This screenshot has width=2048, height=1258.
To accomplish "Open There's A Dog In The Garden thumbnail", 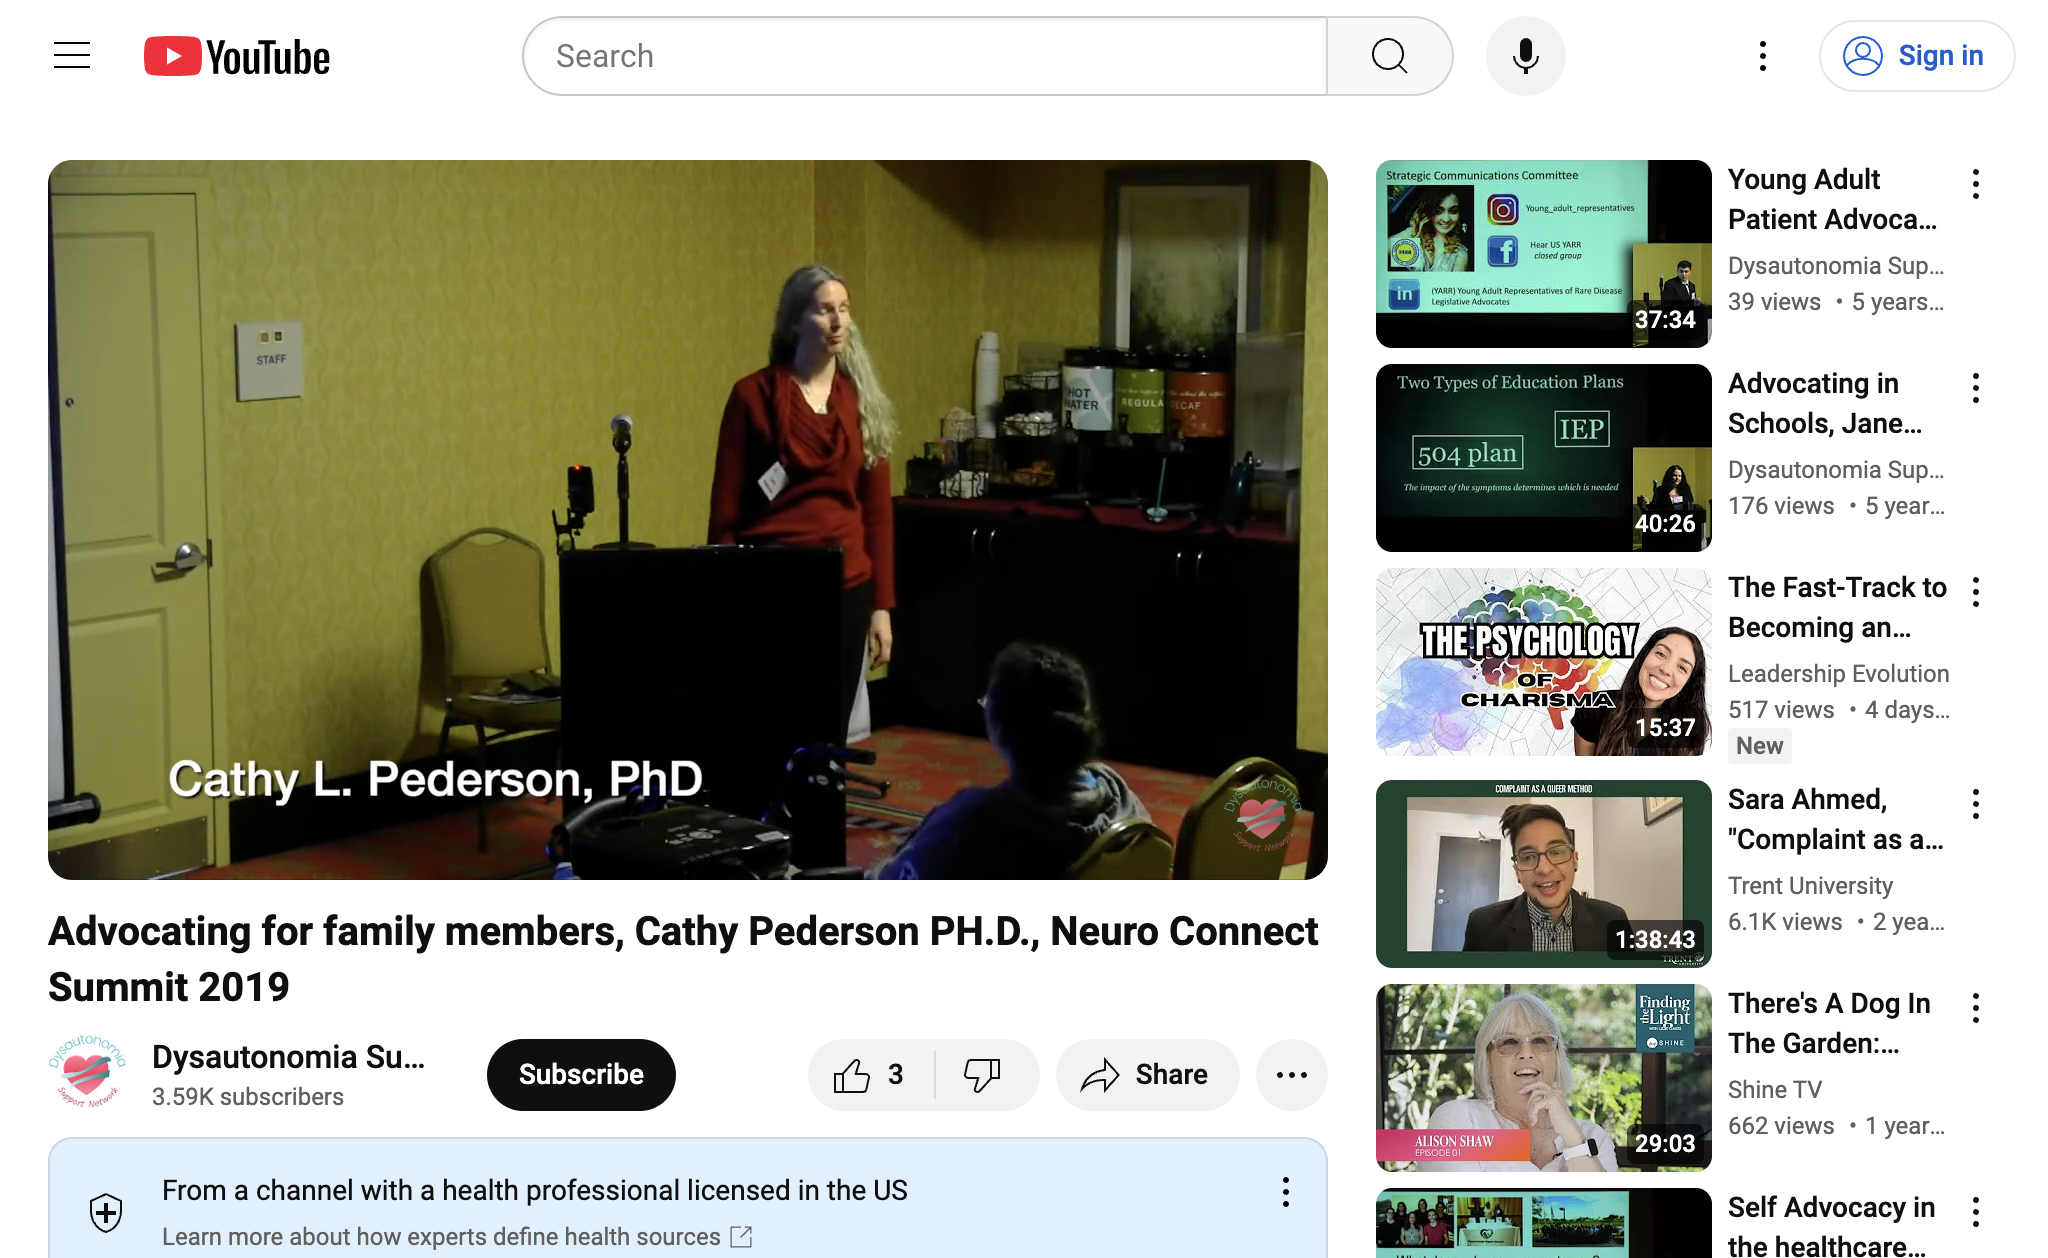I will point(1543,1078).
